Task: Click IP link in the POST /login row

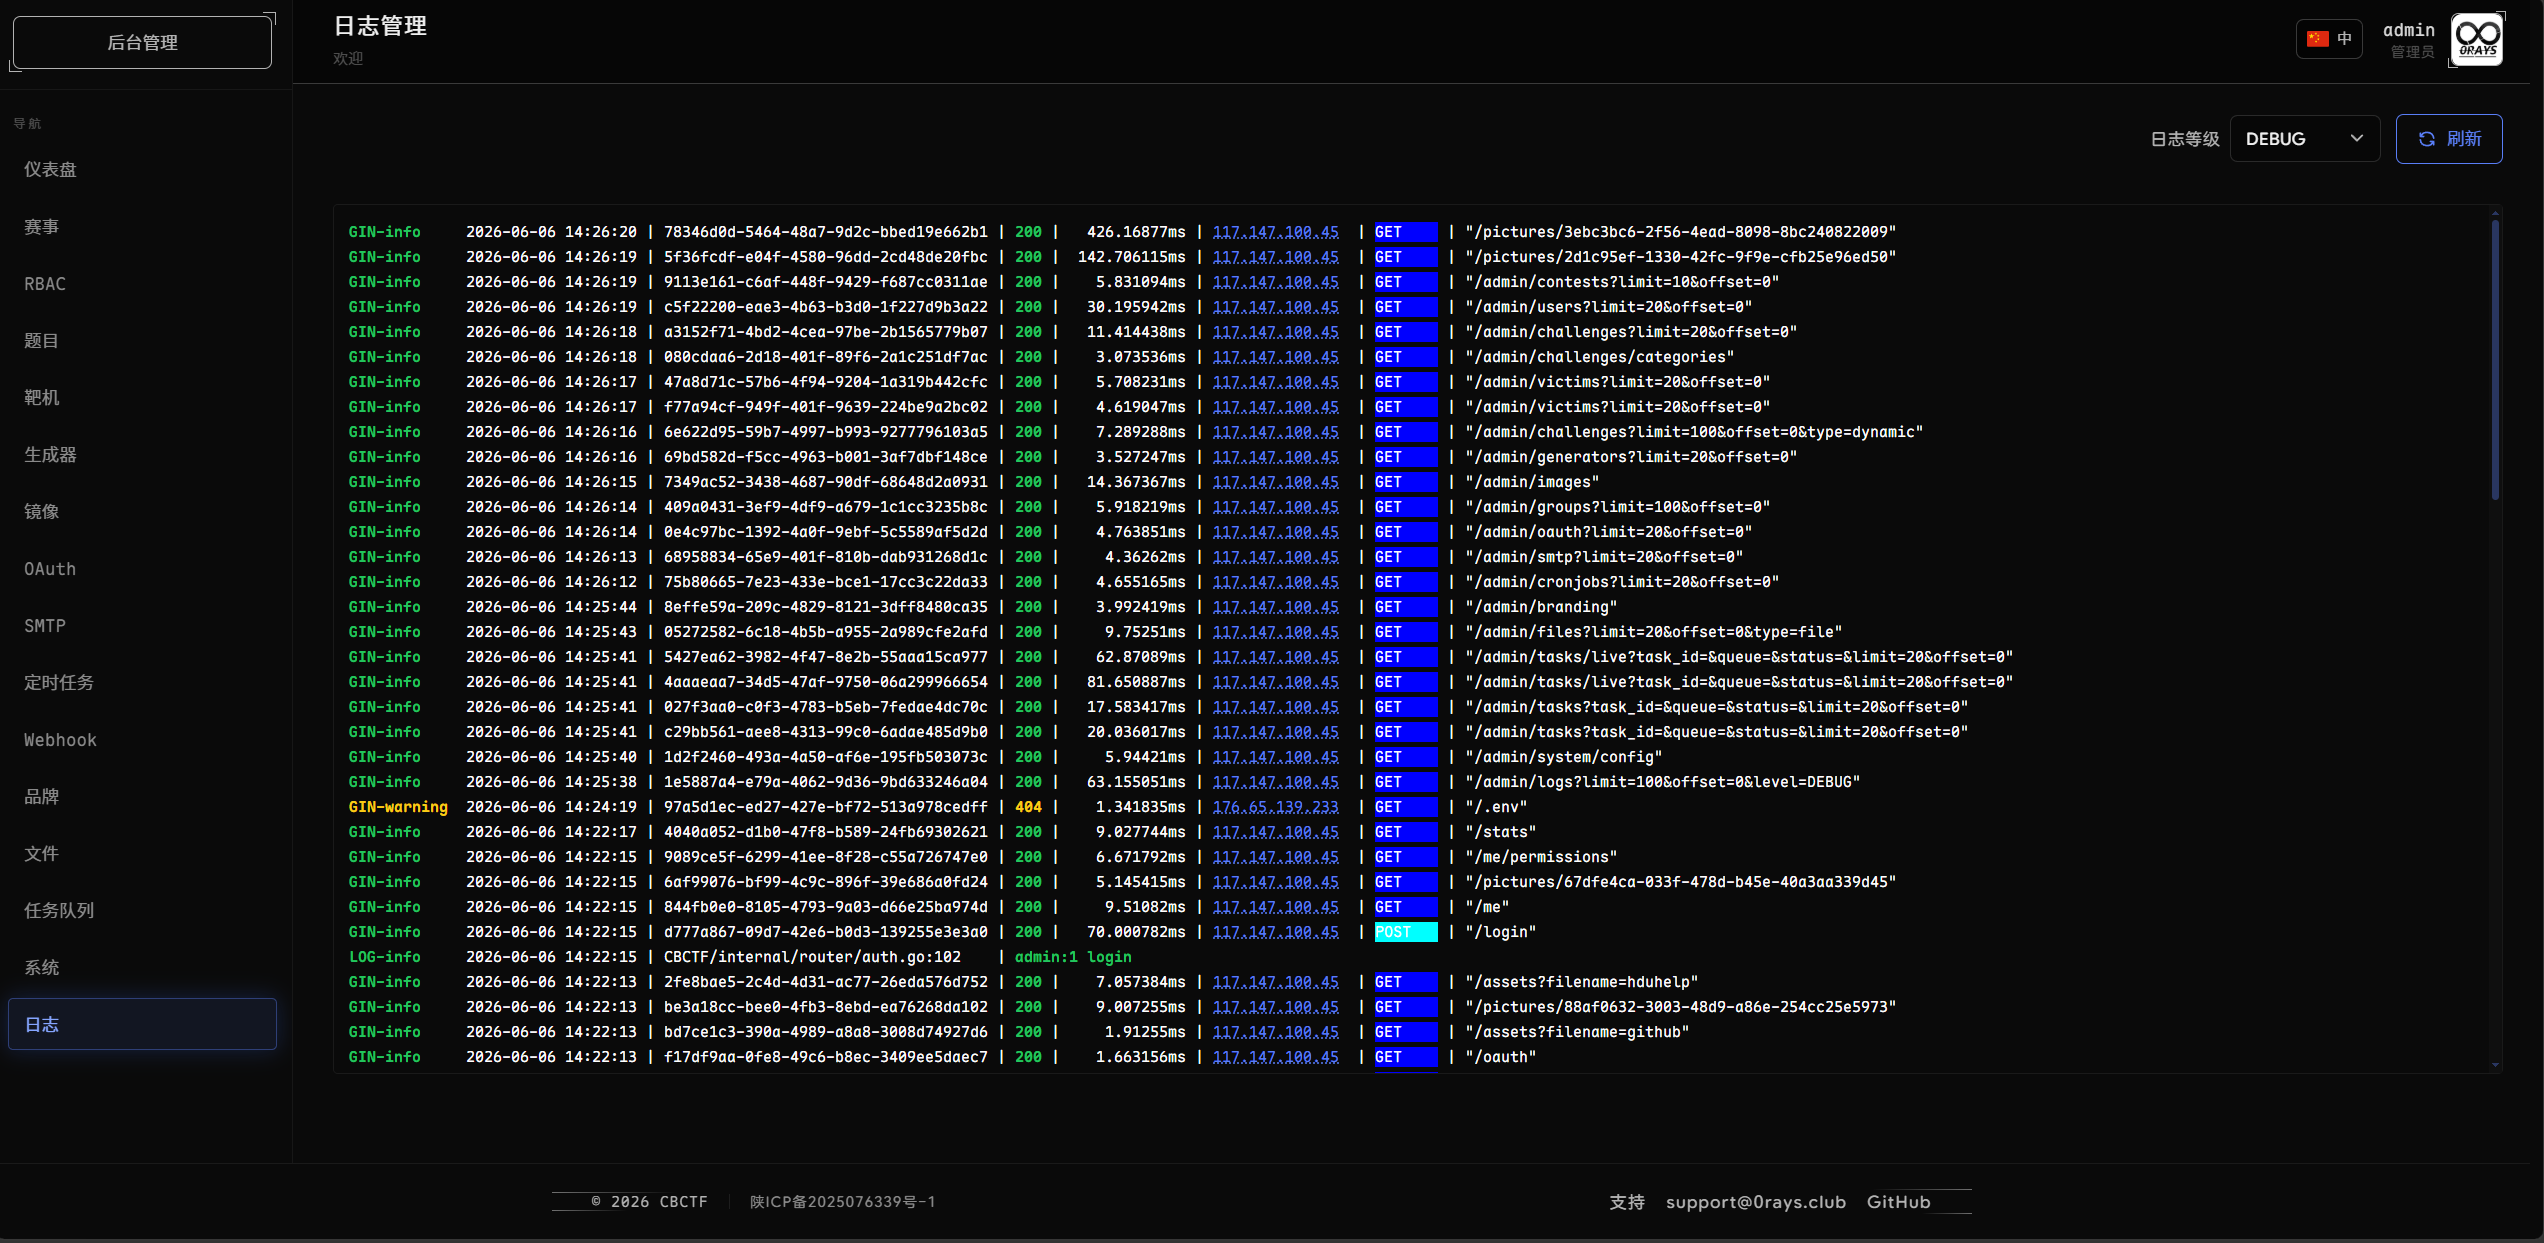Action: (x=1275, y=932)
